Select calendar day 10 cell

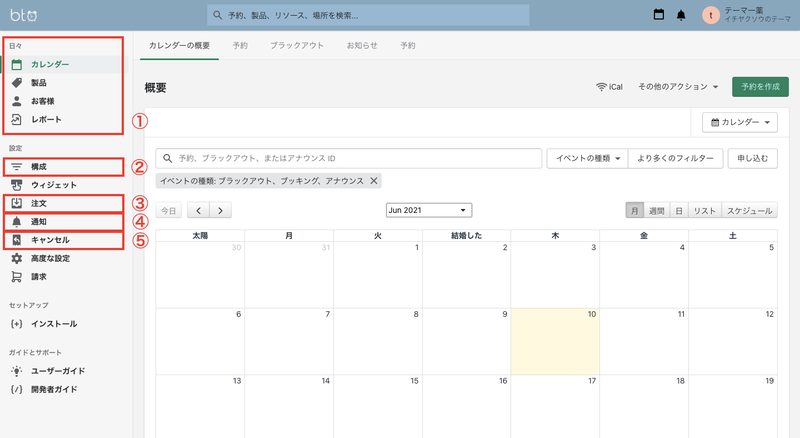click(x=555, y=341)
